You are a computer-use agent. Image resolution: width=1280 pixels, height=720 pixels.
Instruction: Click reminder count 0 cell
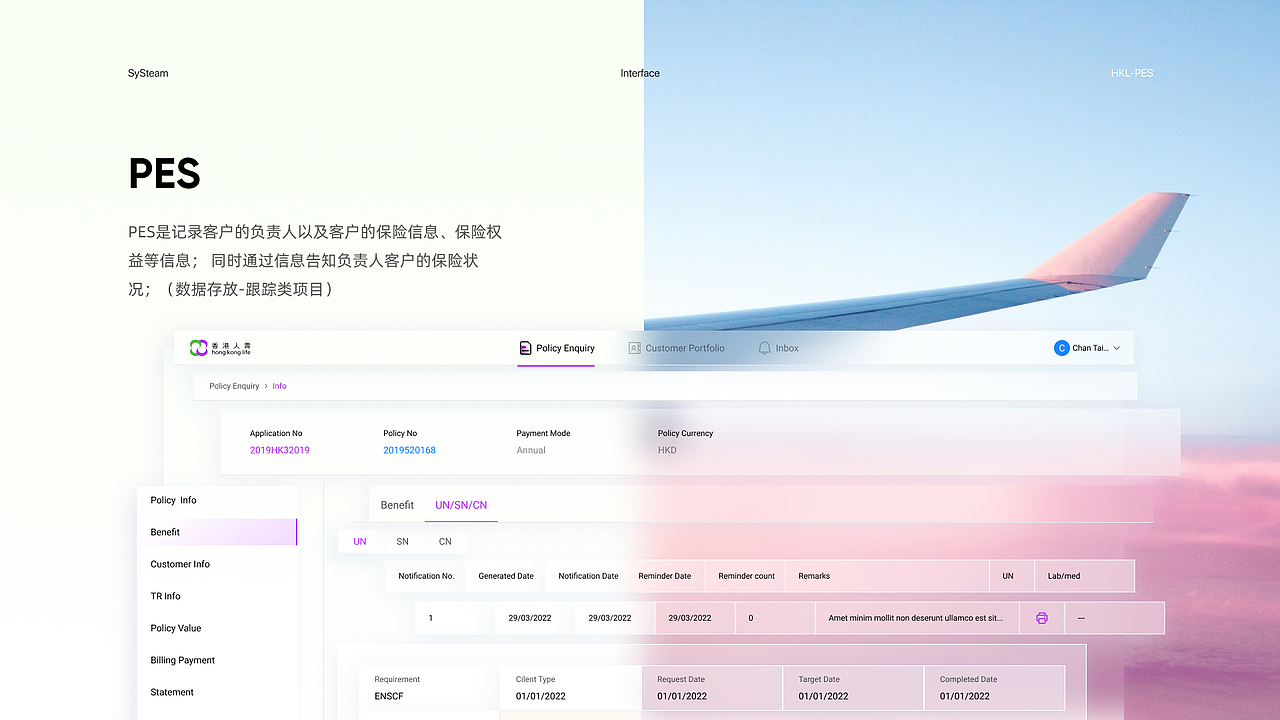(x=775, y=618)
